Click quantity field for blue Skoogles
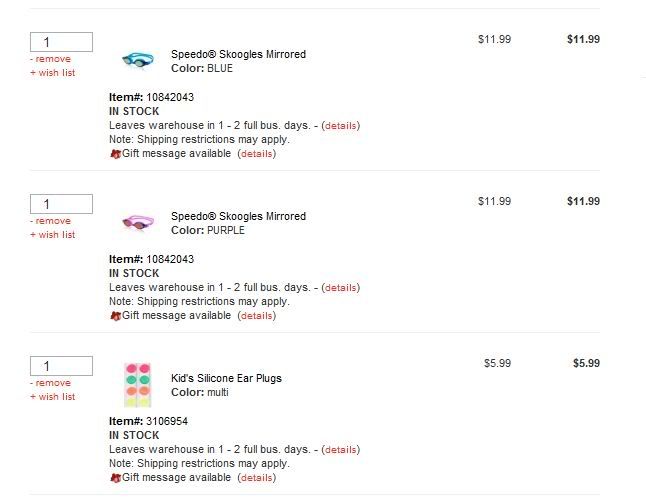646x500 pixels. pyautogui.click(x=62, y=42)
